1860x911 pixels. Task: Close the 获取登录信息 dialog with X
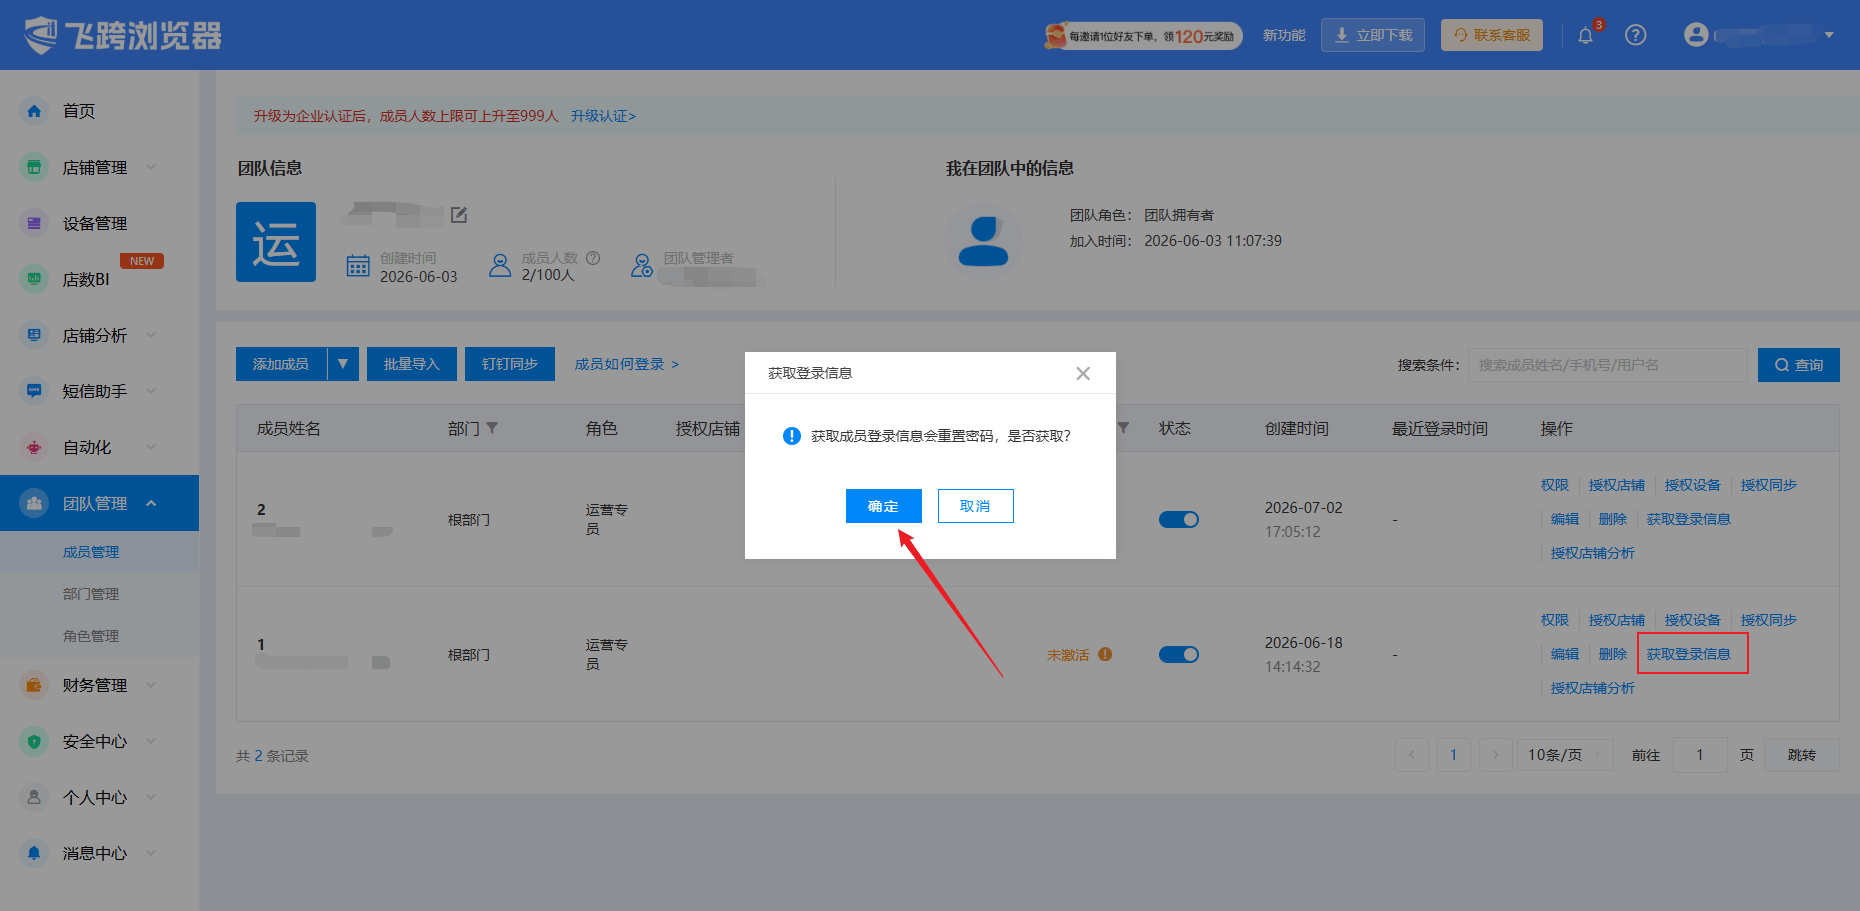click(1083, 373)
